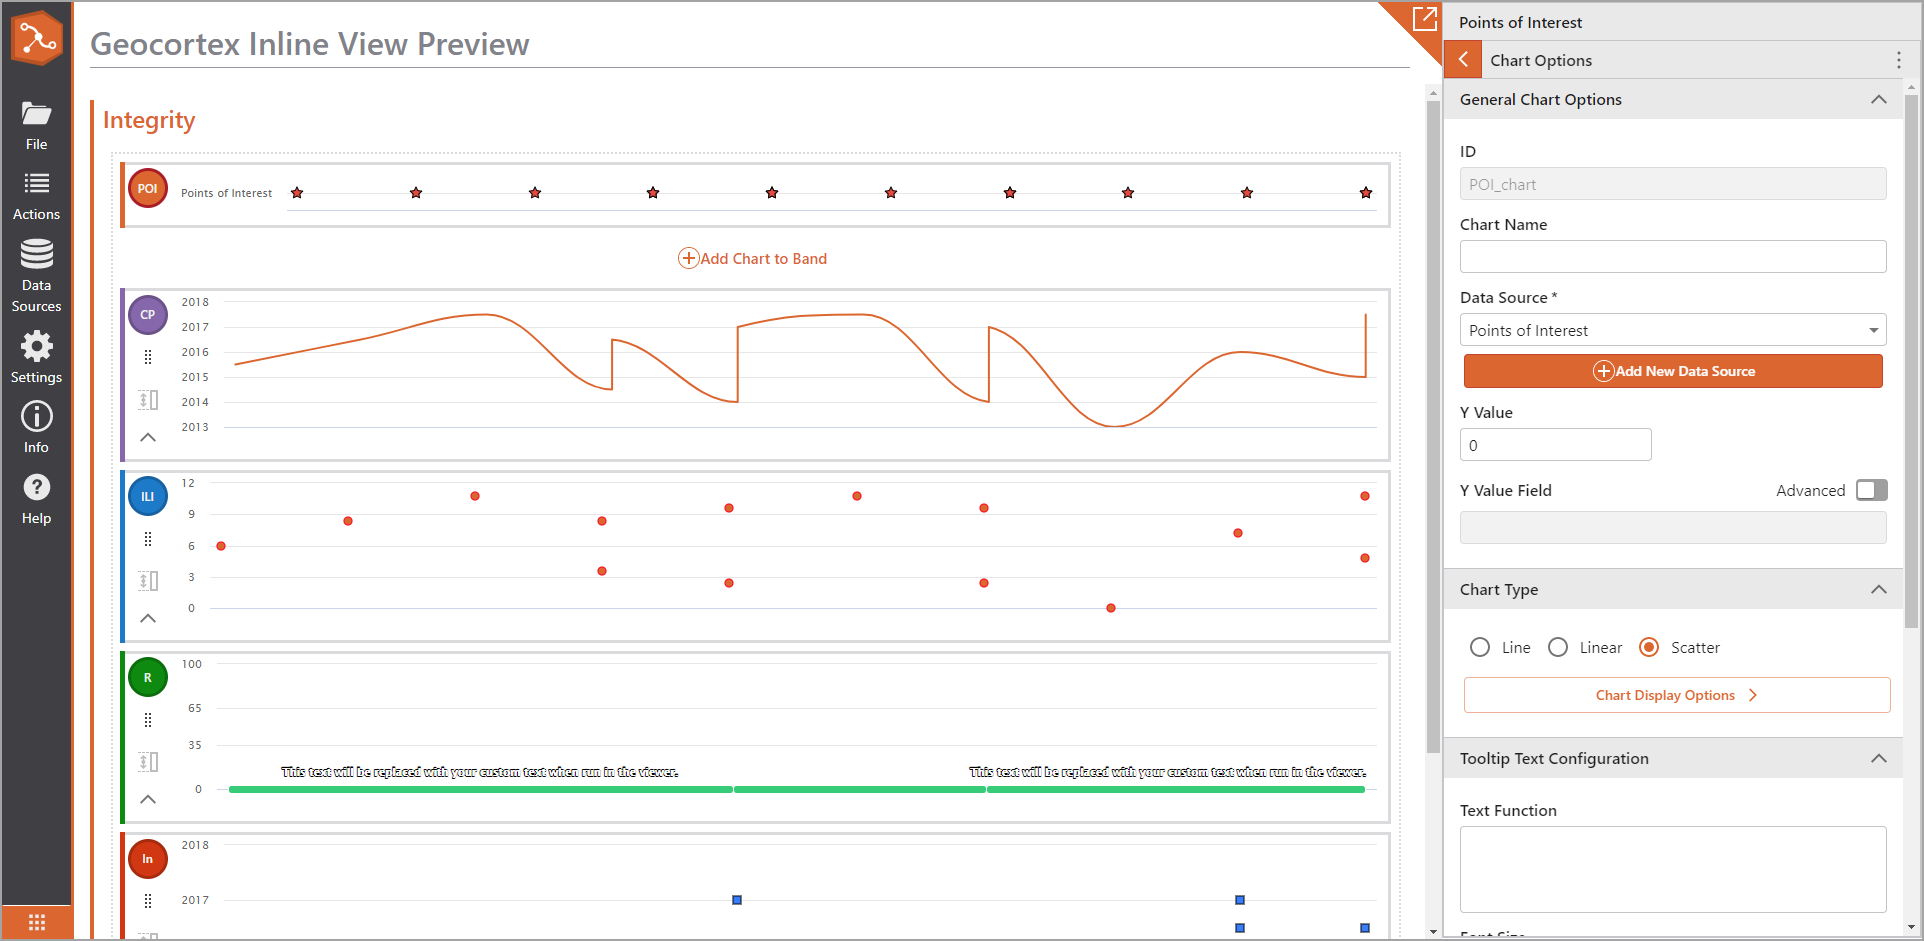Add Chart to Band

(753, 258)
